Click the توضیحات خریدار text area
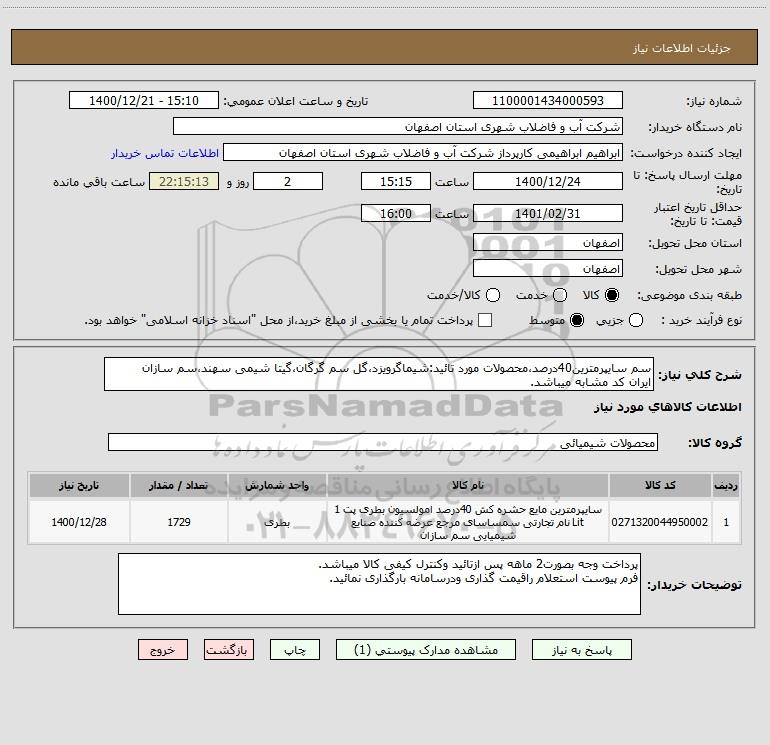Viewport: 770px width, 745px height. [x=379, y=584]
